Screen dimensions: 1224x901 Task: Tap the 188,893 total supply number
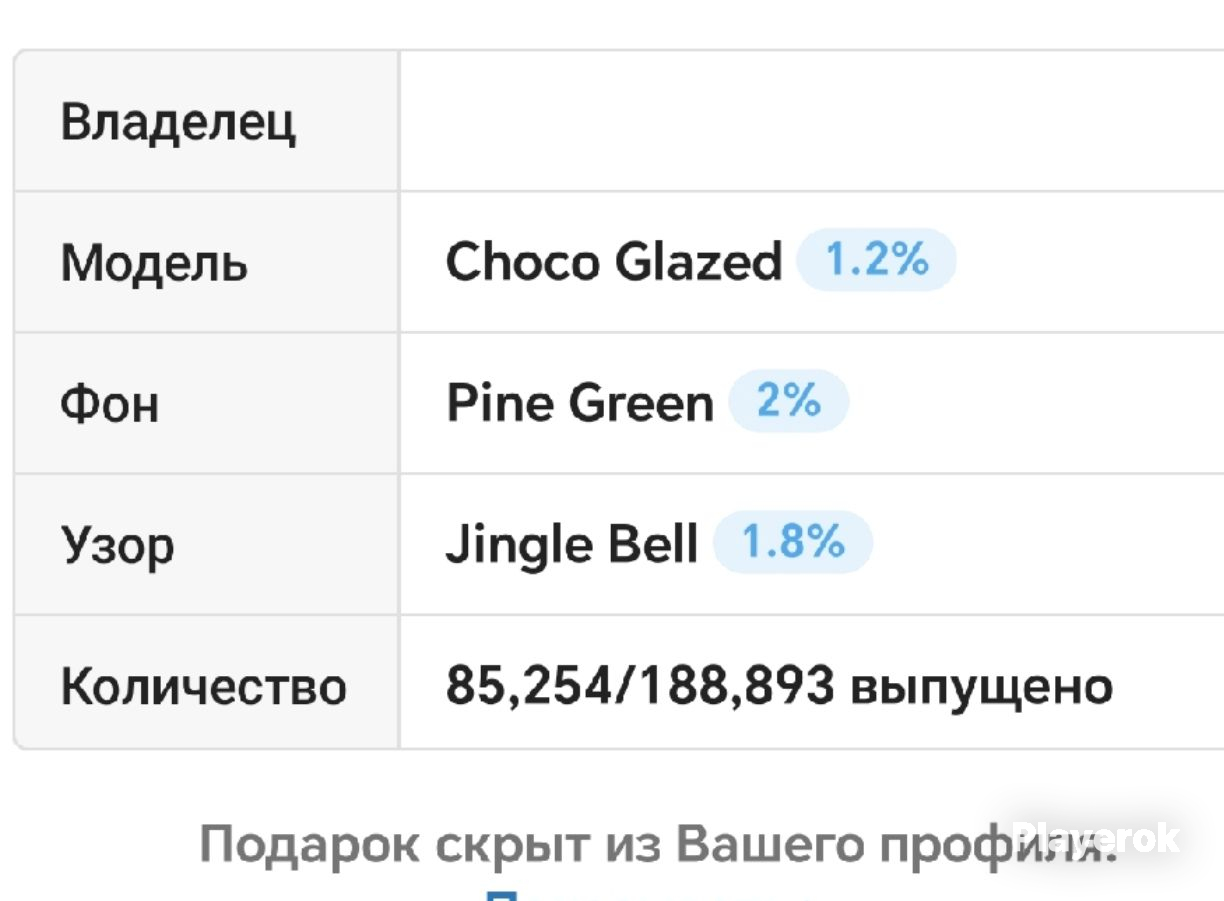(737, 687)
